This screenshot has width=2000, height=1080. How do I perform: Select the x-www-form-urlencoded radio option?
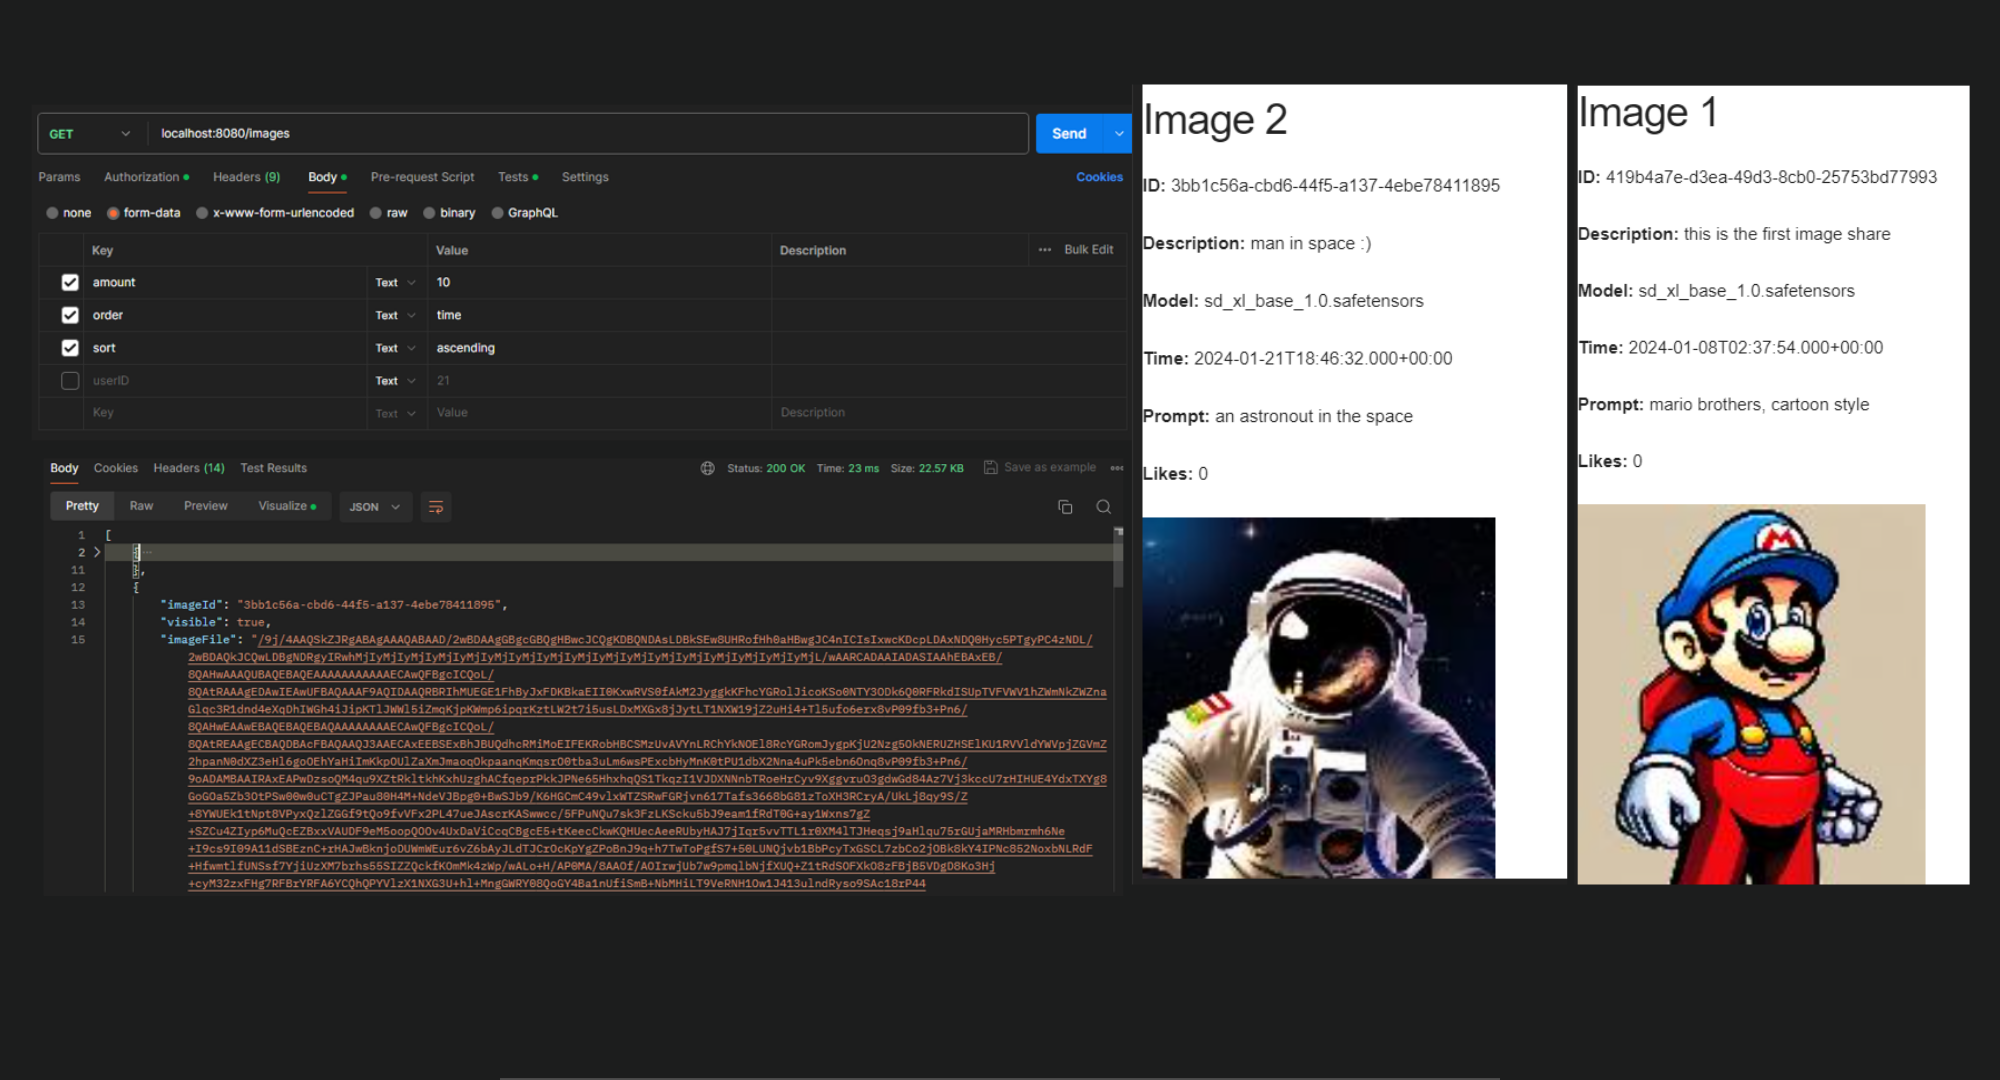point(202,213)
